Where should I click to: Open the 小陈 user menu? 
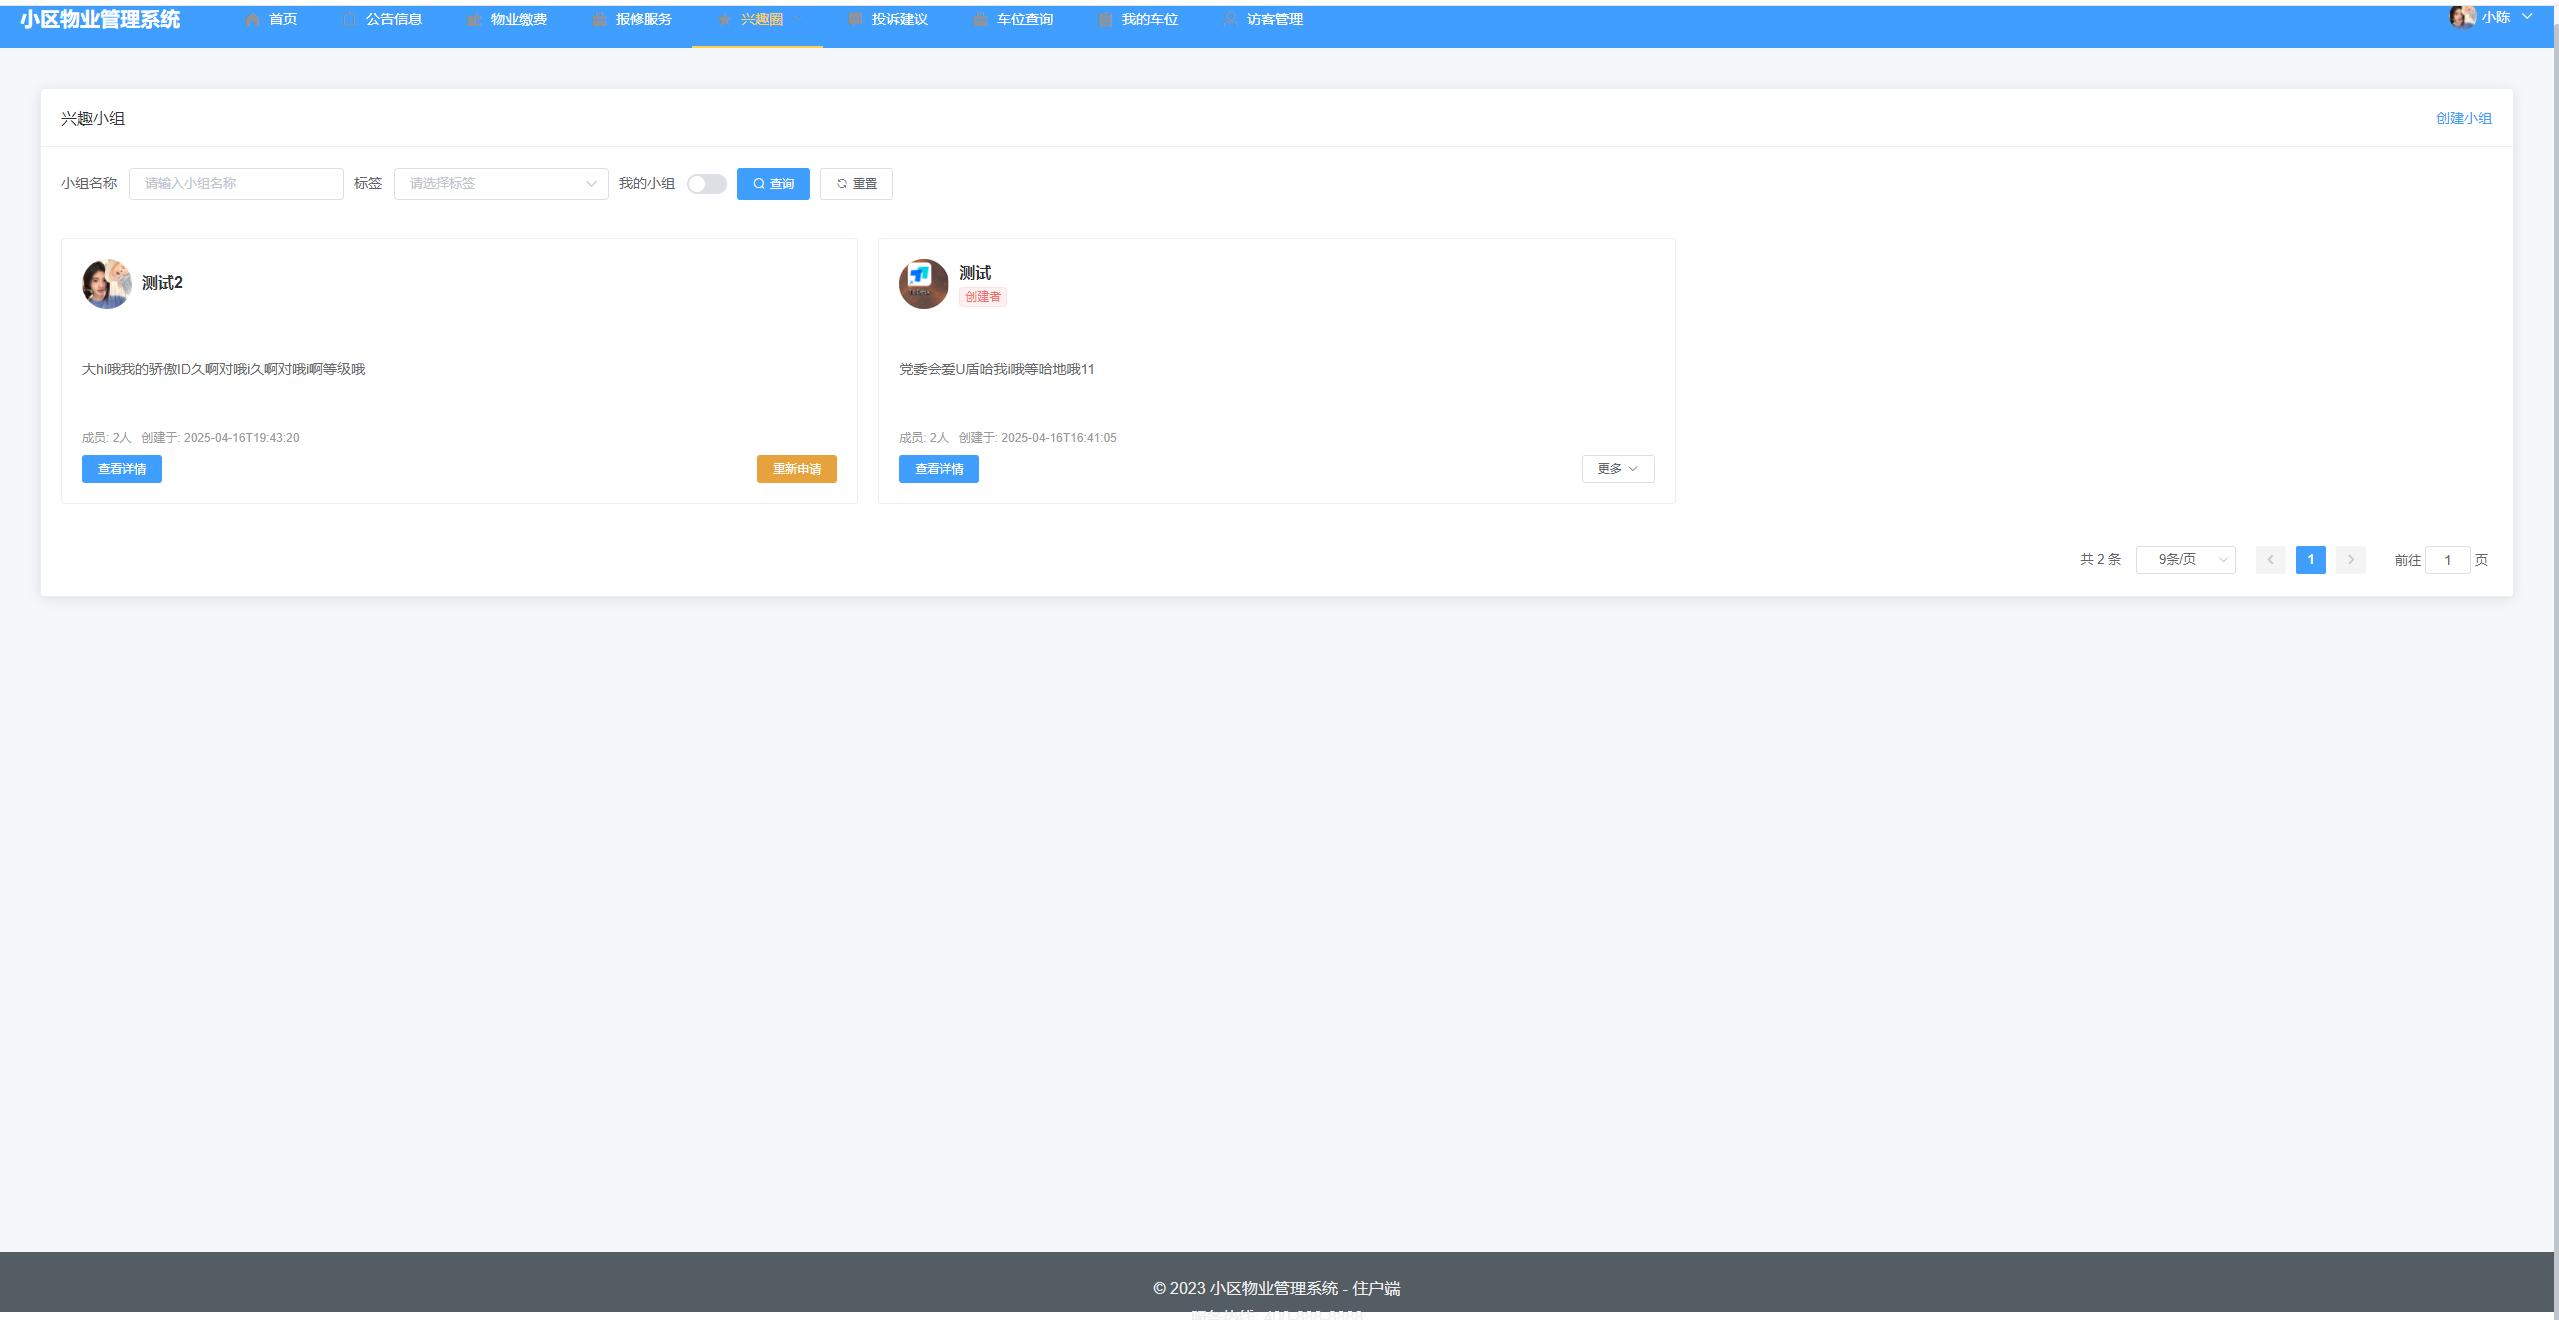coord(2495,17)
